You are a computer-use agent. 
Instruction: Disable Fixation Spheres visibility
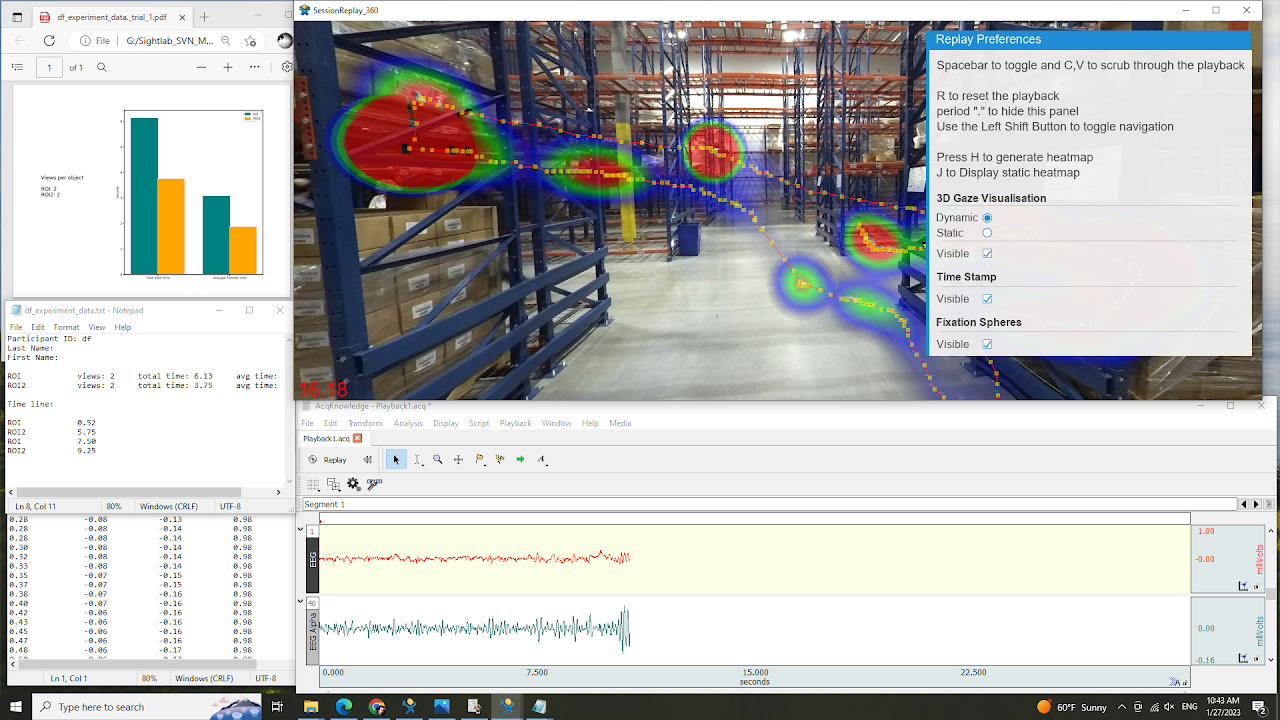[987, 343]
